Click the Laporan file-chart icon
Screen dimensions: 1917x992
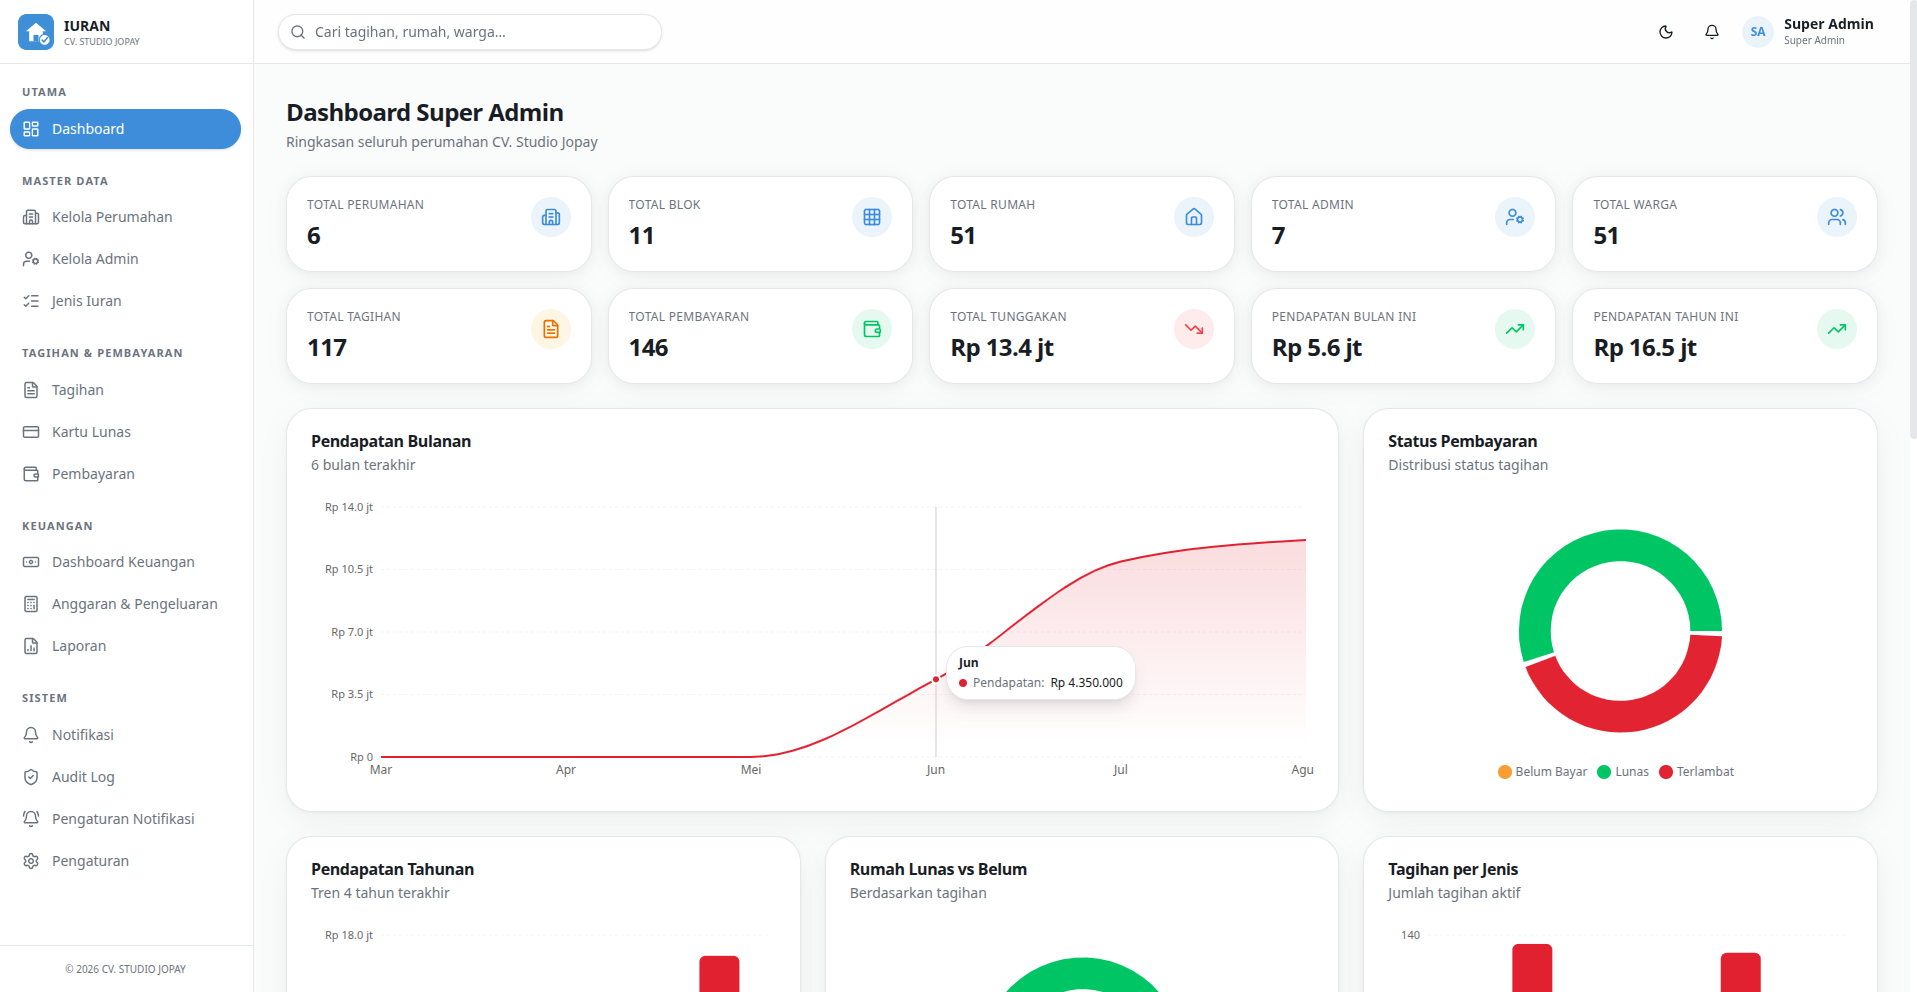coord(31,646)
